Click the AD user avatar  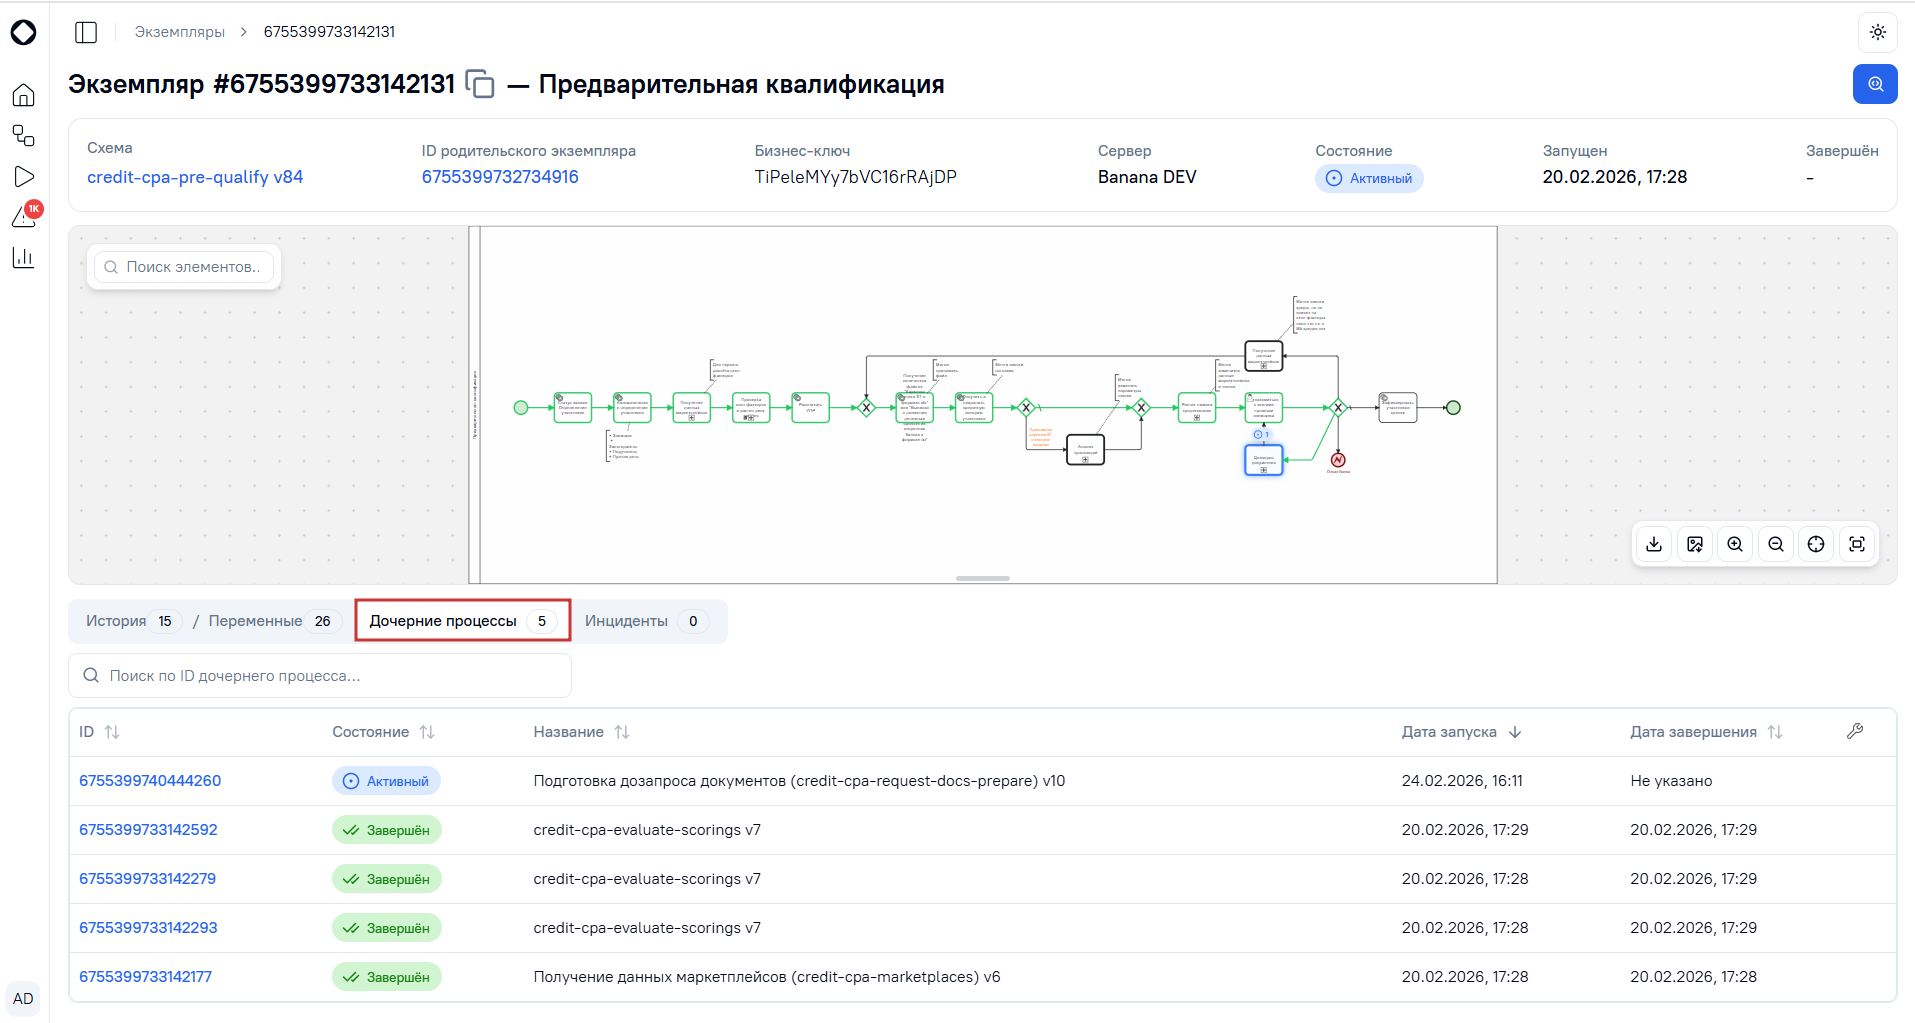pos(23,999)
